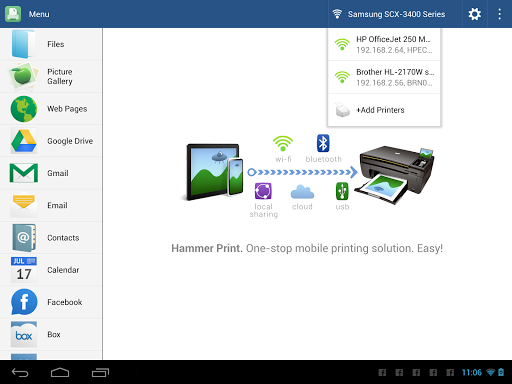The height and width of the screenshot is (384, 512).
Task: Click the Hammer Print app logo
Action: click(x=13, y=14)
